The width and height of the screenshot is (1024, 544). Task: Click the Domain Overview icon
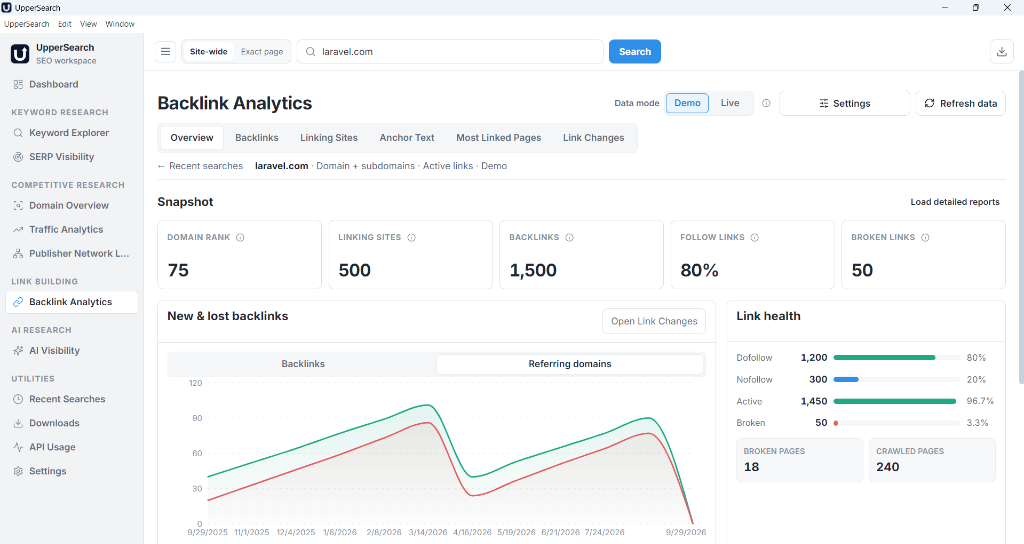point(18,205)
